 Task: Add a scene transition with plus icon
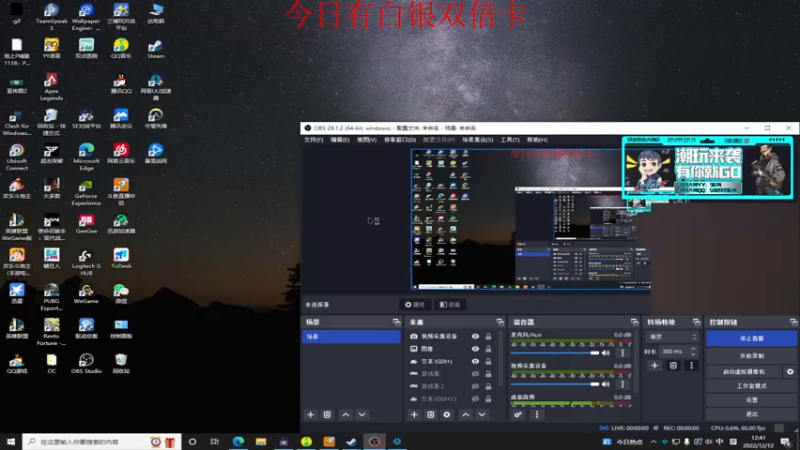coord(654,365)
